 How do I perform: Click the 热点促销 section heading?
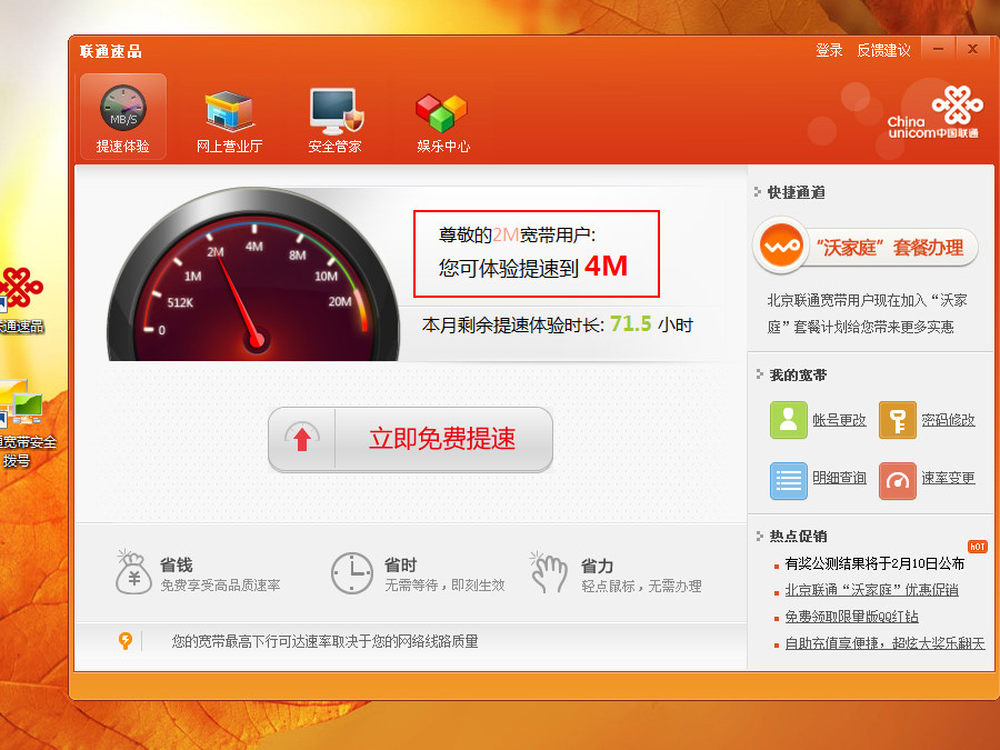(798, 536)
